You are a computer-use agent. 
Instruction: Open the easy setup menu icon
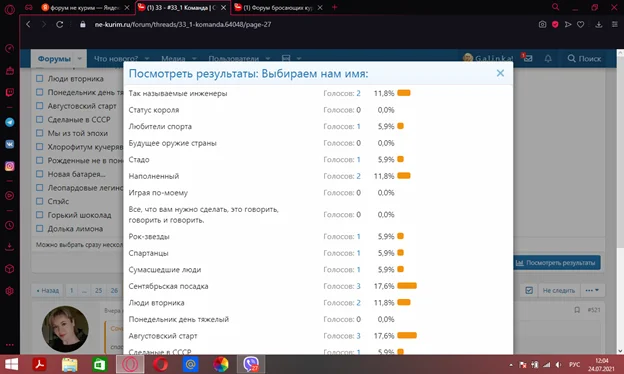(x=614, y=24)
